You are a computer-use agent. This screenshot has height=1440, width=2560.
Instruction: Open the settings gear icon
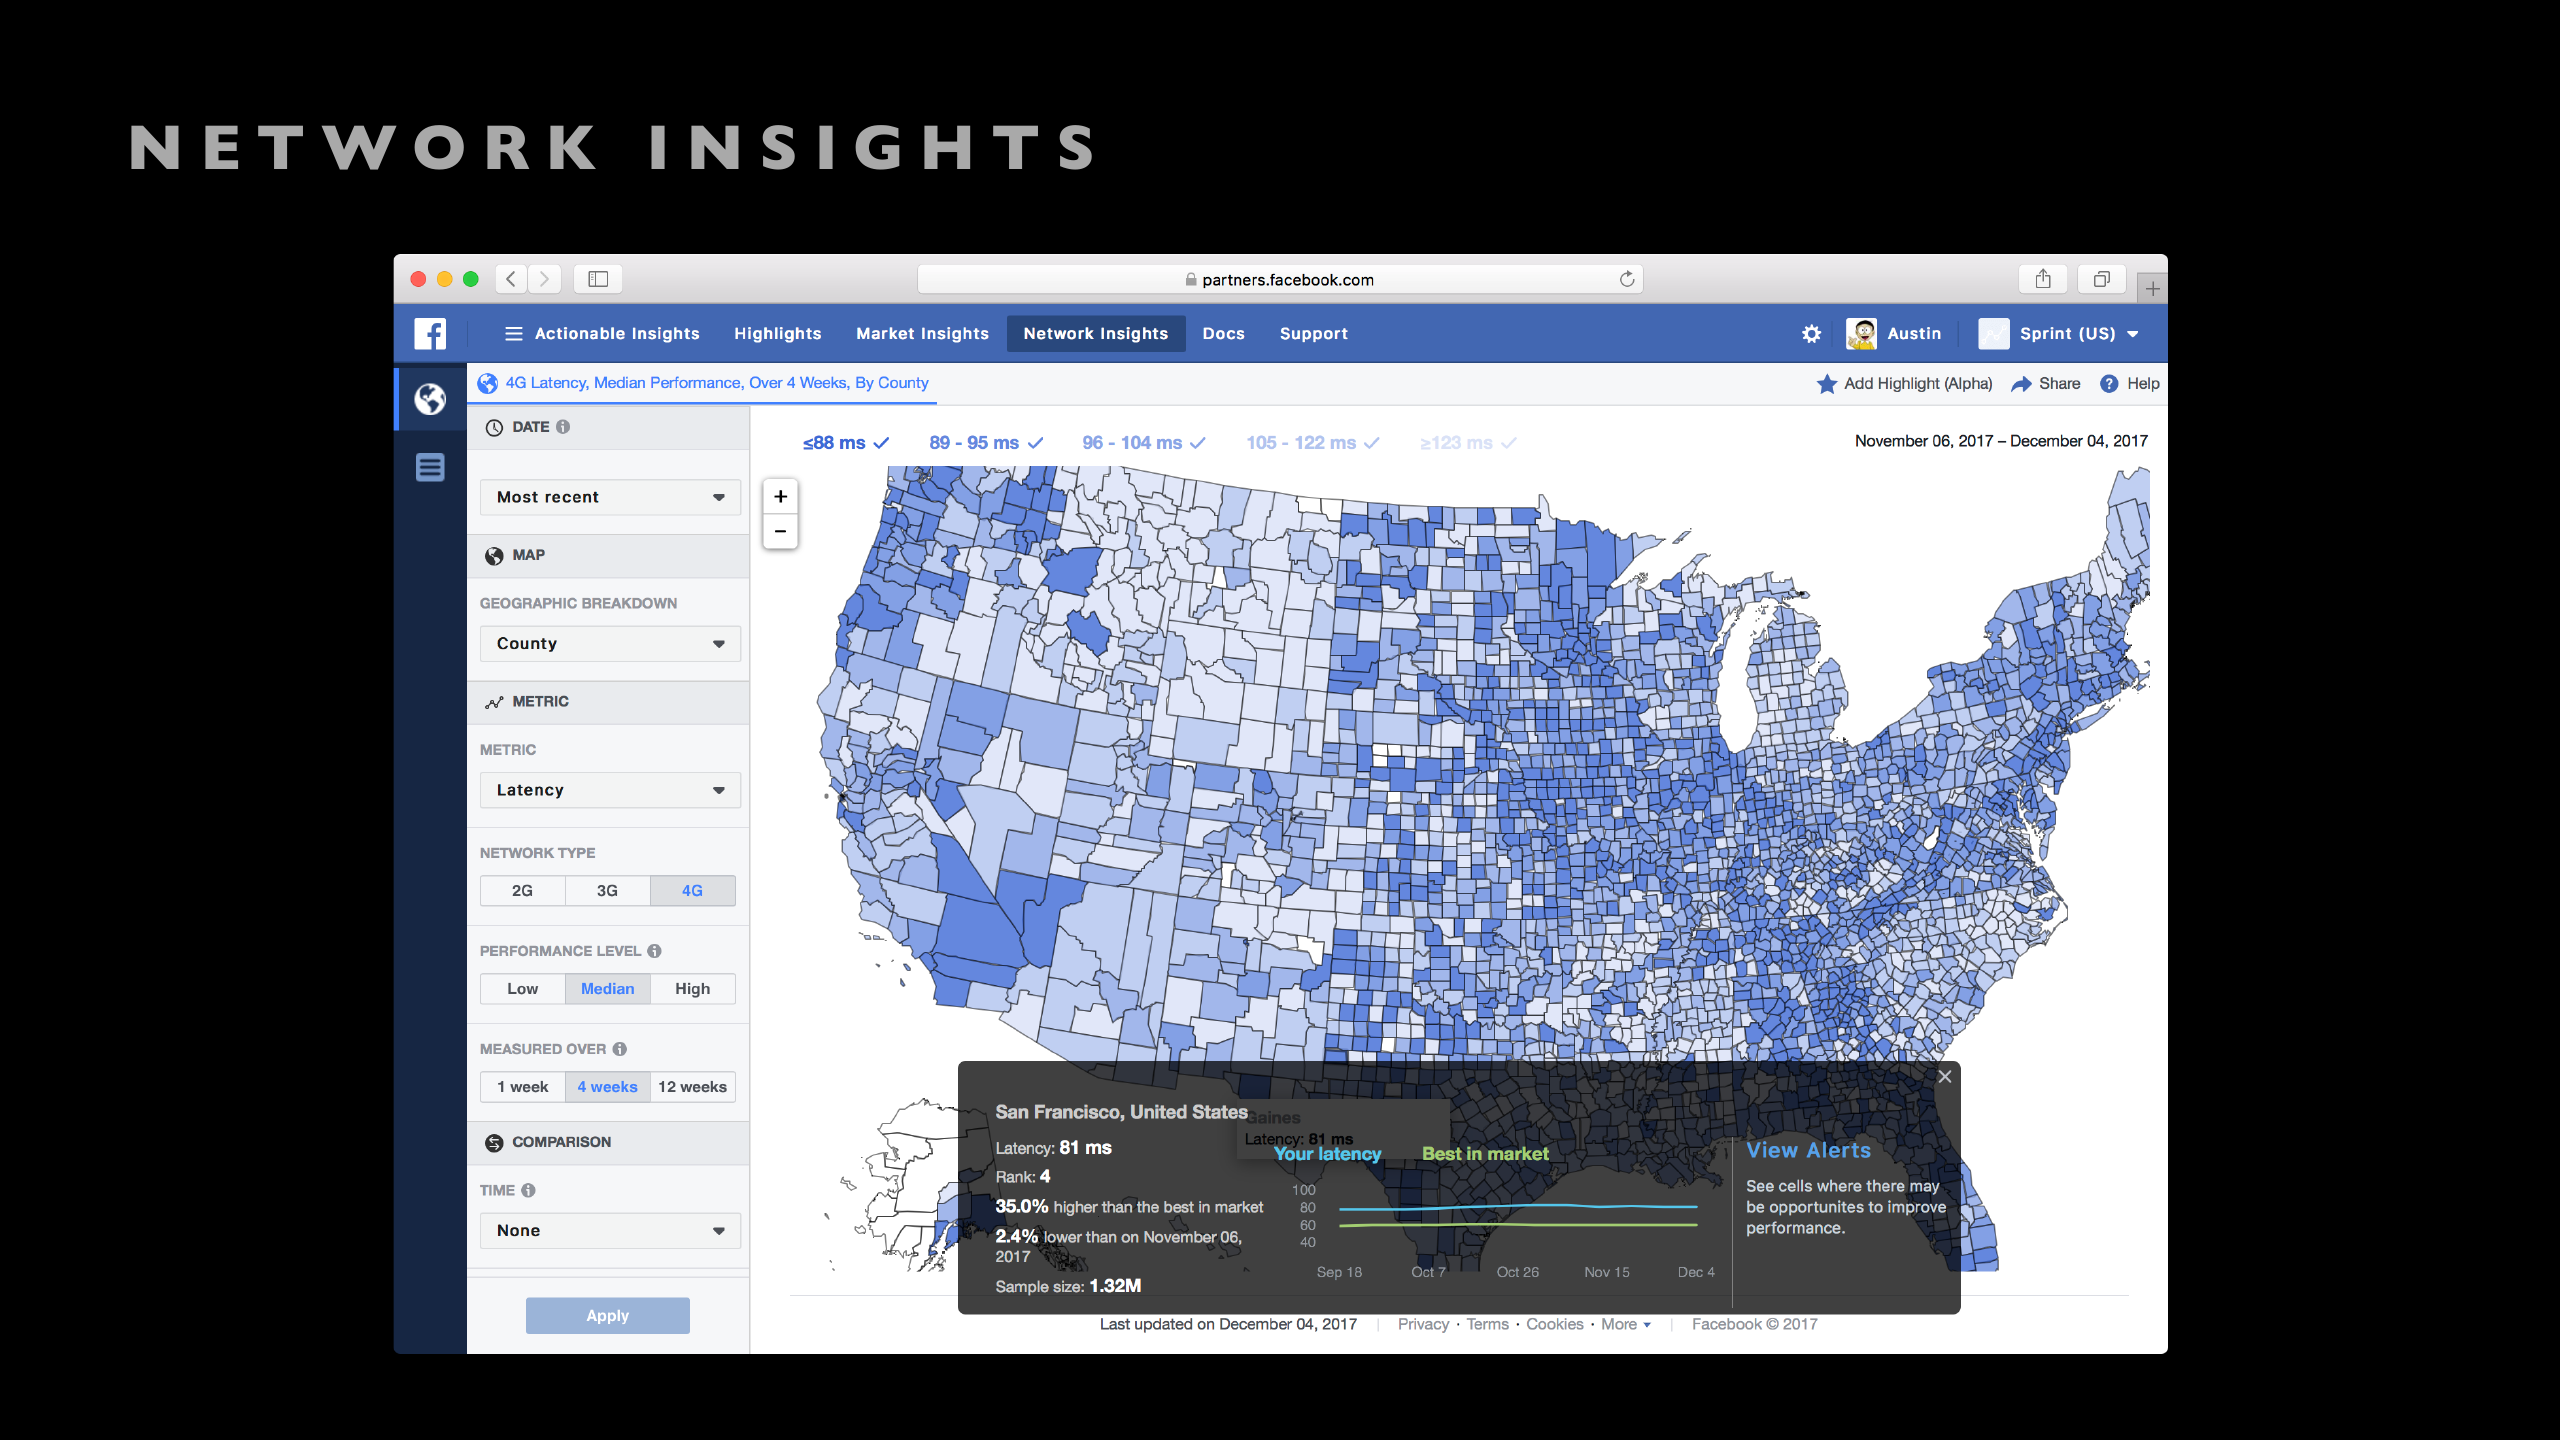(x=1811, y=334)
